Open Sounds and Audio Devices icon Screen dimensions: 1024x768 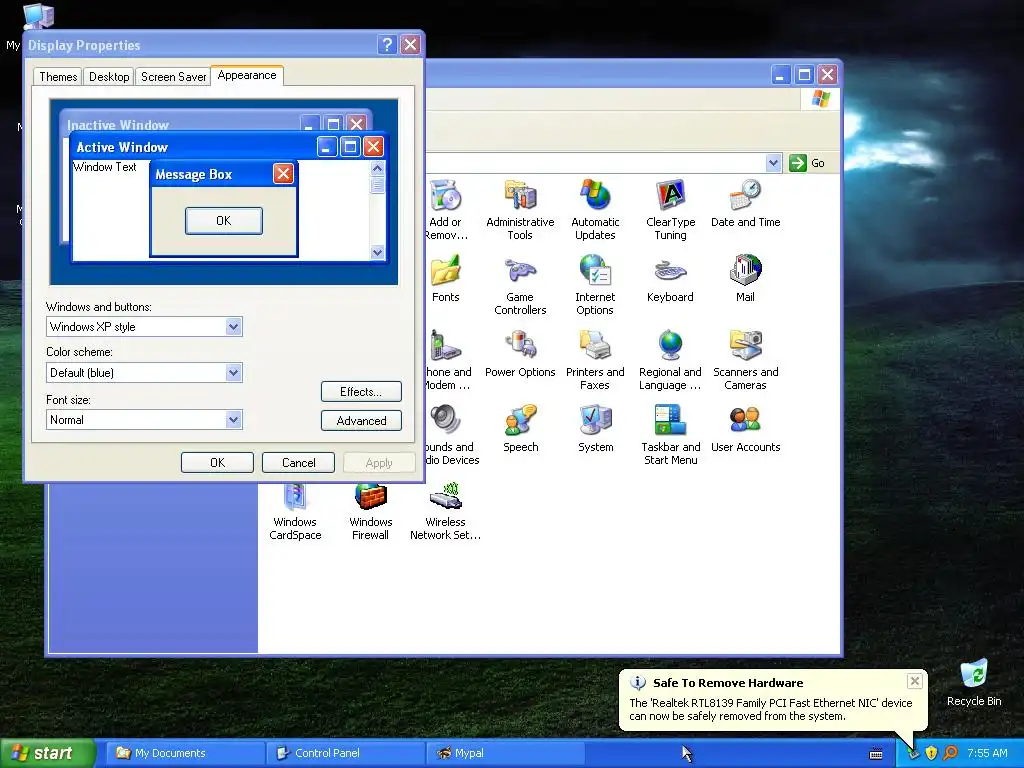pos(446,420)
